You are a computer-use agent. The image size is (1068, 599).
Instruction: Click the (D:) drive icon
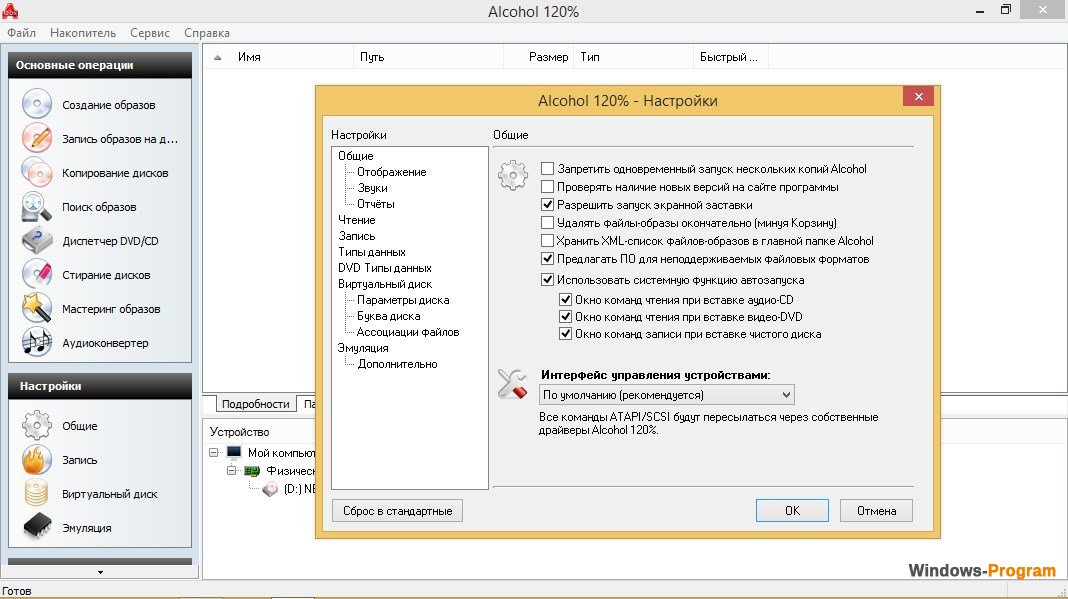[x=270, y=489]
